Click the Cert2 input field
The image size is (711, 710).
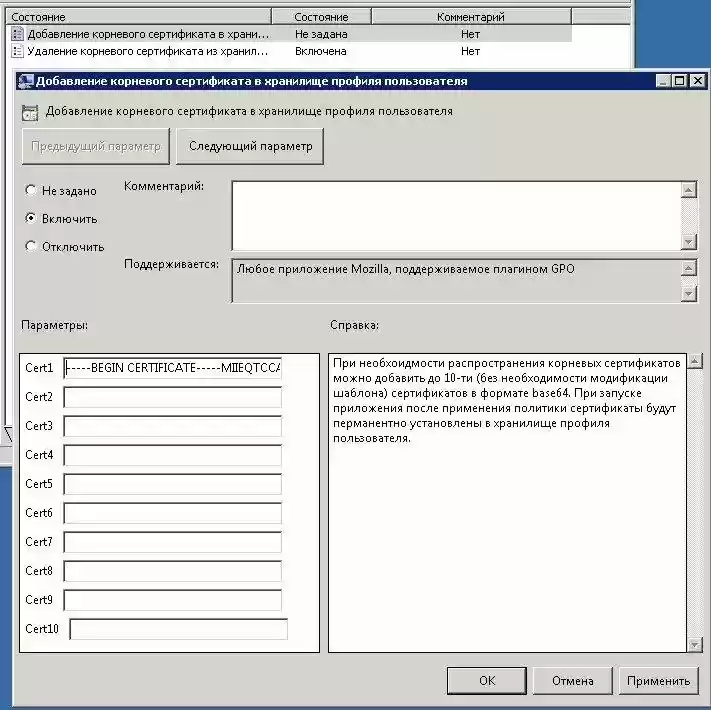click(x=173, y=397)
